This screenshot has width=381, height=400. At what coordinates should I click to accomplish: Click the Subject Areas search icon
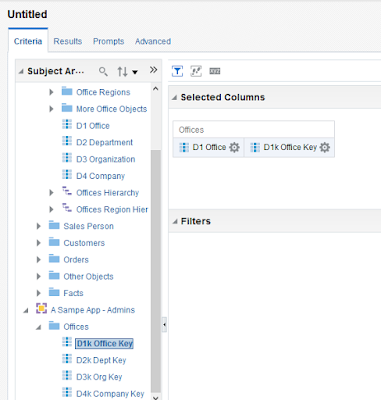pos(103,71)
